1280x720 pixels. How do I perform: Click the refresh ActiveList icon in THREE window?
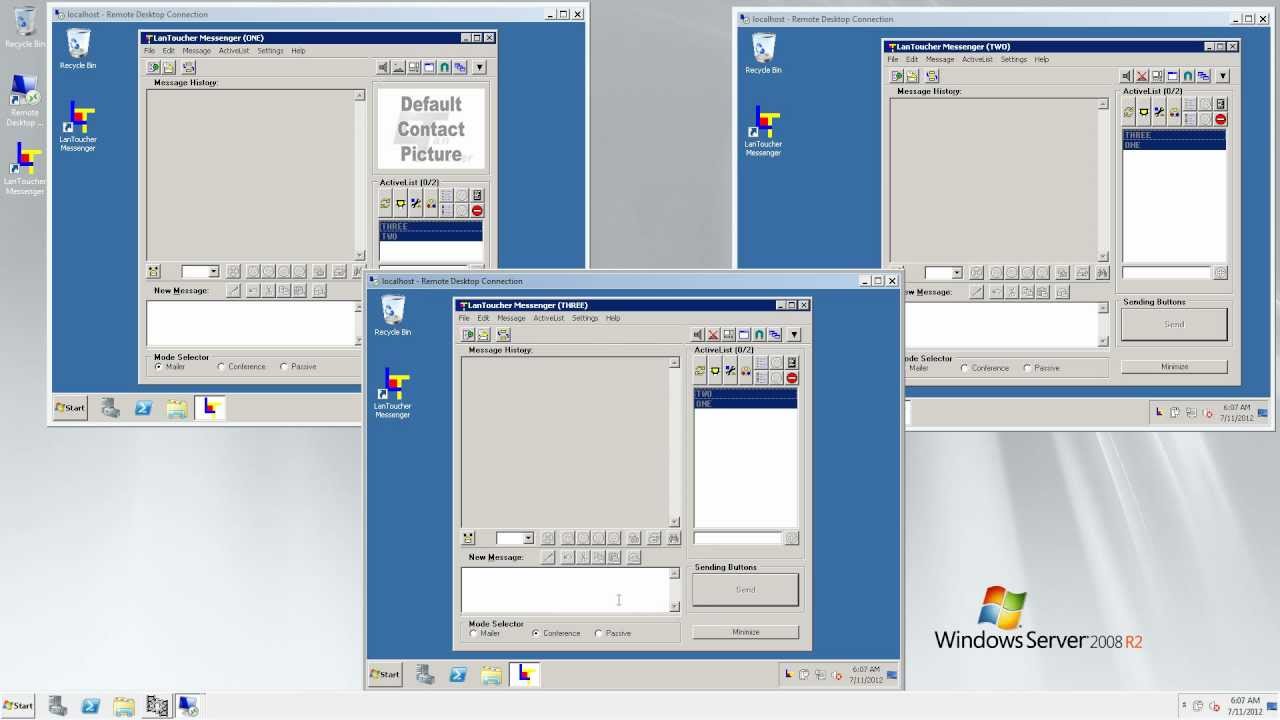[700, 371]
